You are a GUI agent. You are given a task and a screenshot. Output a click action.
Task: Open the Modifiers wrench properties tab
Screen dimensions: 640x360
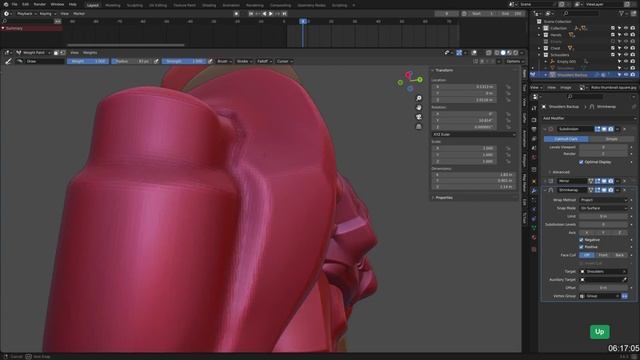(534, 191)
